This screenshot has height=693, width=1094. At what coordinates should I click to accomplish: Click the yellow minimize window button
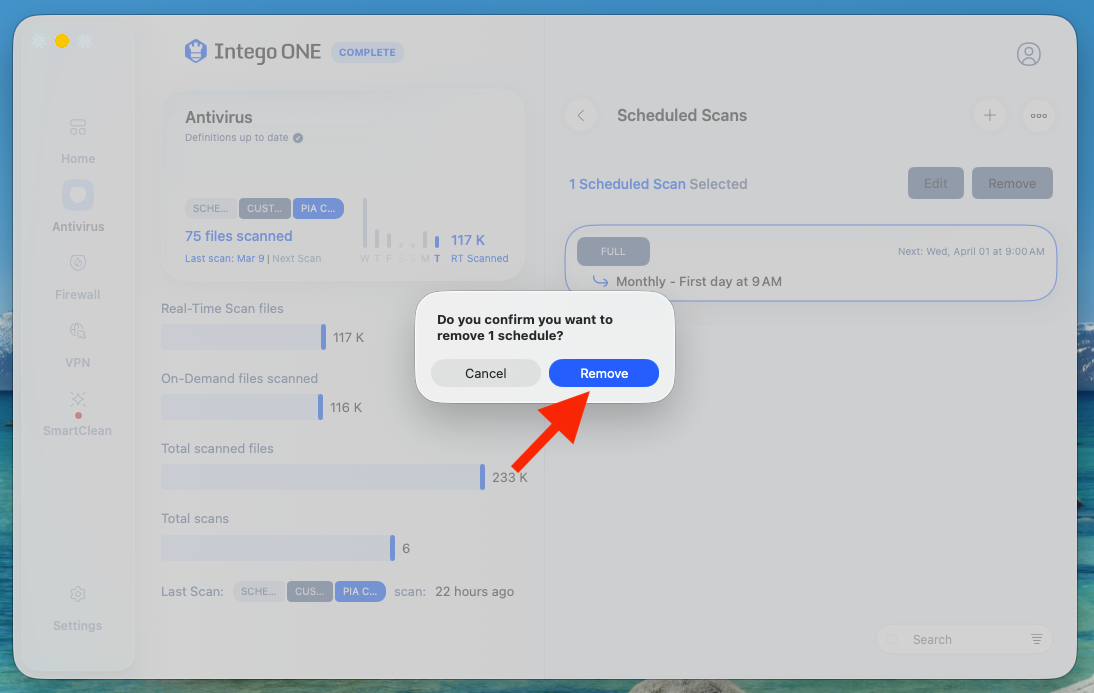click(x=62, y=41)
